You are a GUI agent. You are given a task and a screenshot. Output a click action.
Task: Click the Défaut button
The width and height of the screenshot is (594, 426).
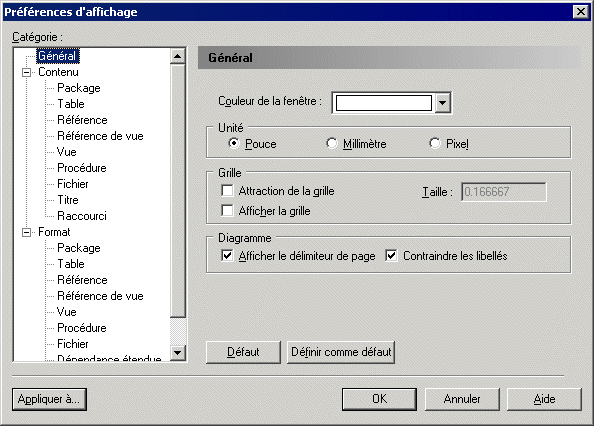(x=243, y=352)
